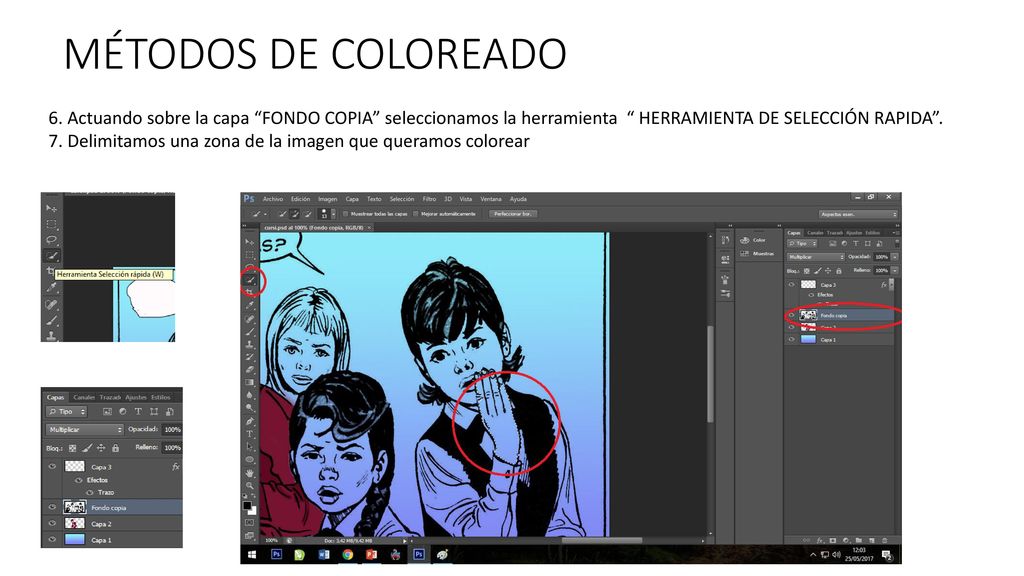This screenshot has height=576, width=1024.
Task: Click the Perfeccionar bor. button
Action: click(513, 214)
